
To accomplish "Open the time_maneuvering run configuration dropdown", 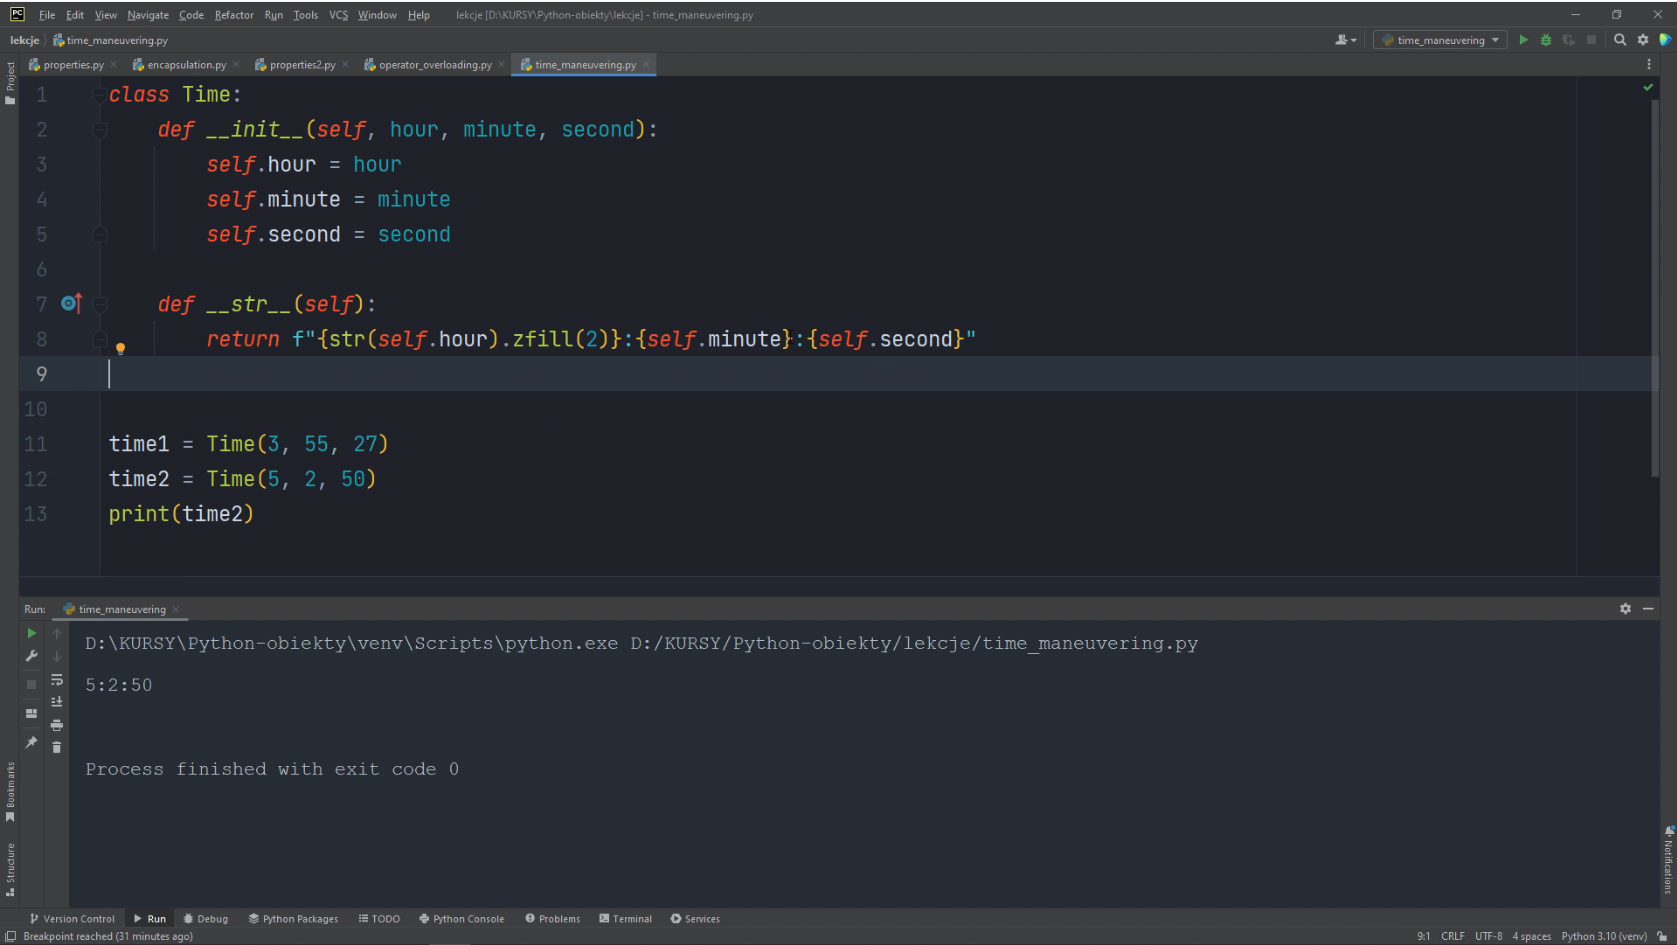I will click(x=1440, y=40).
